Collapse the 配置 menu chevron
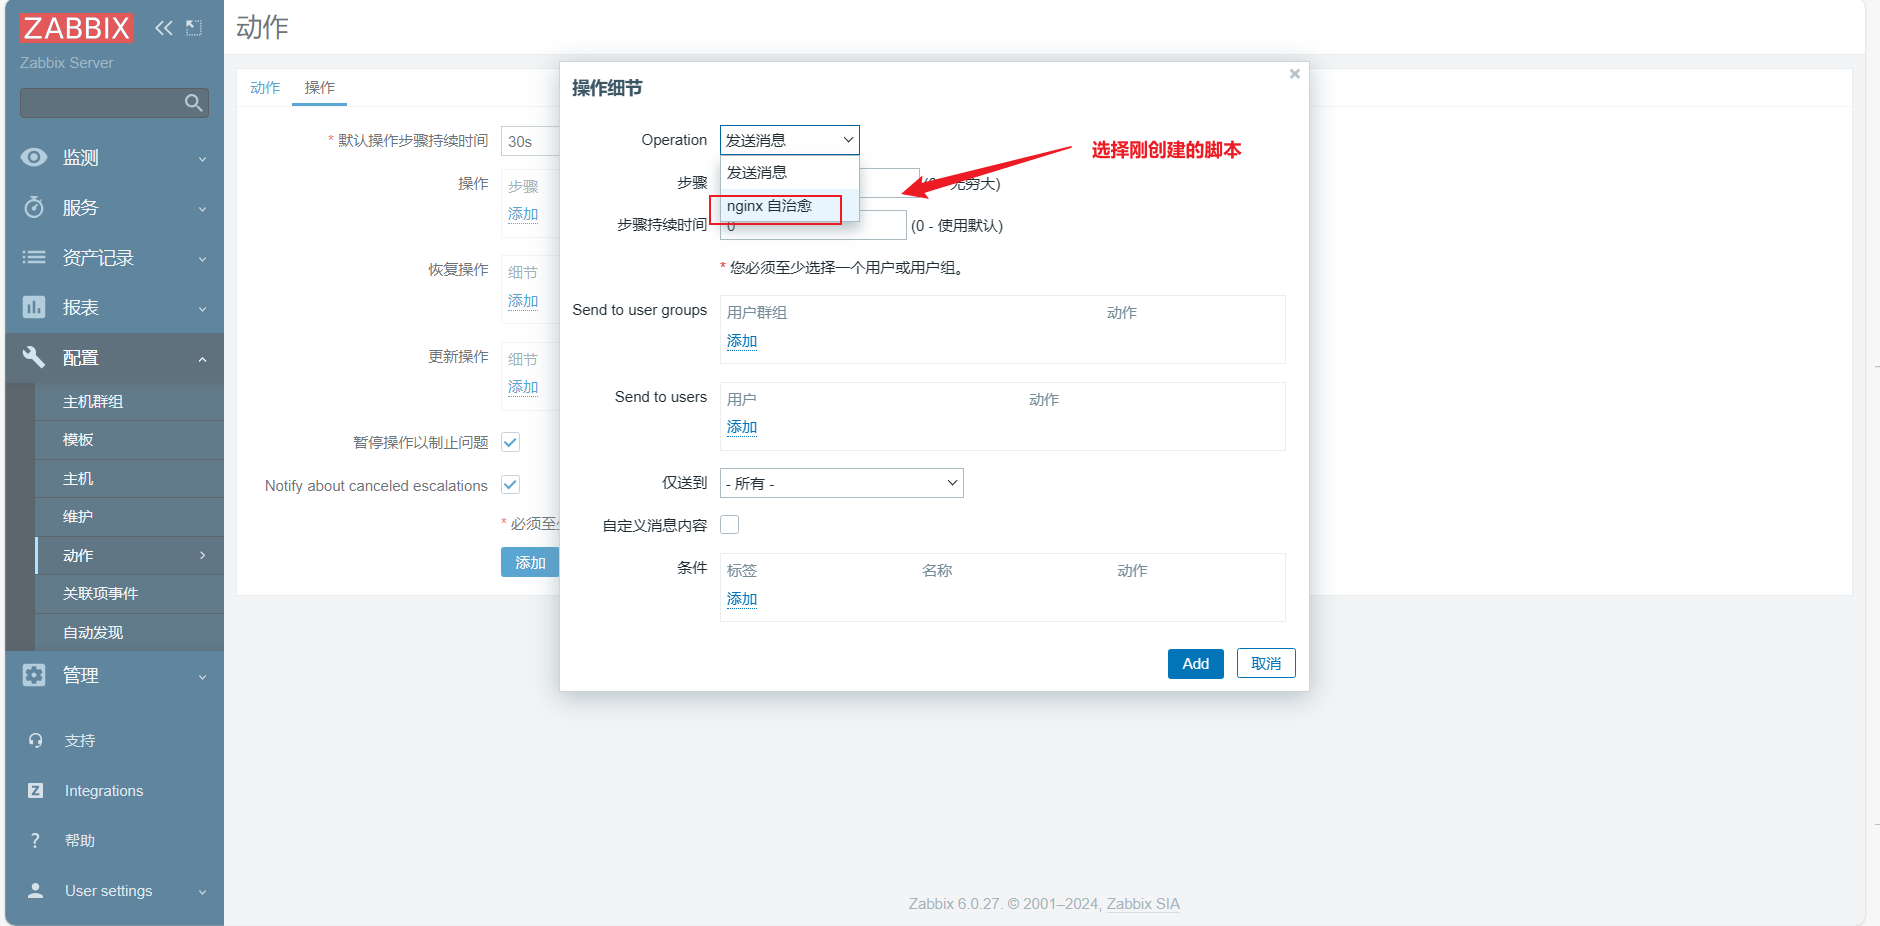Viewport: 1880px width, 926px height. click(x=203, y=359)
